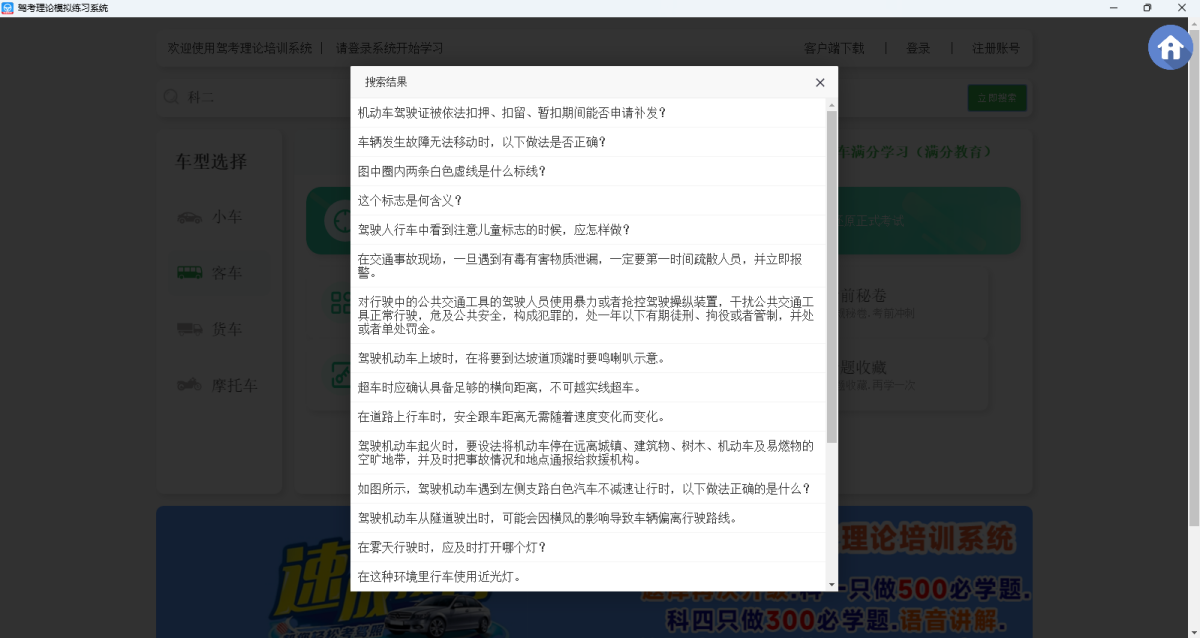Click the magnifier icon in search bar
This screenshot has height=638, width=1200.
click(171, 97)
